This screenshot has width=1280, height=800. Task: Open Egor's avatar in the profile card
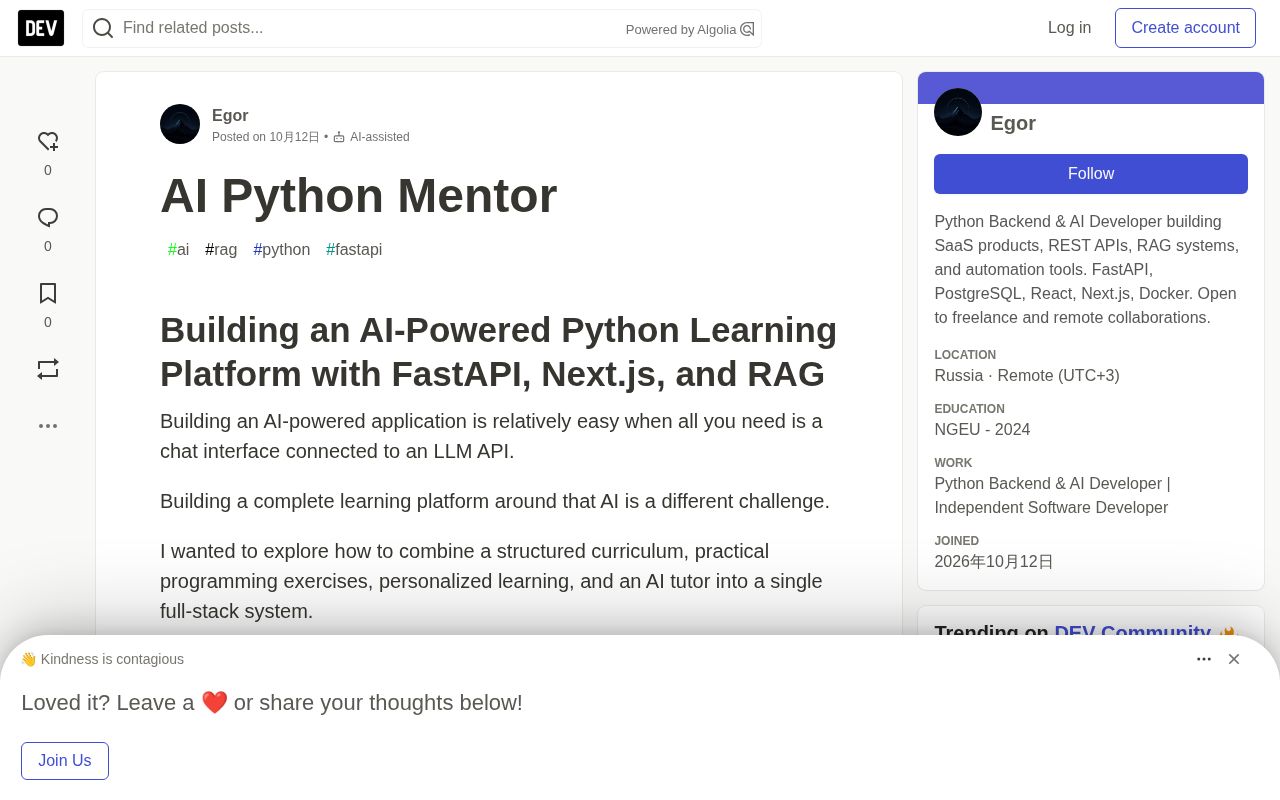958,112
